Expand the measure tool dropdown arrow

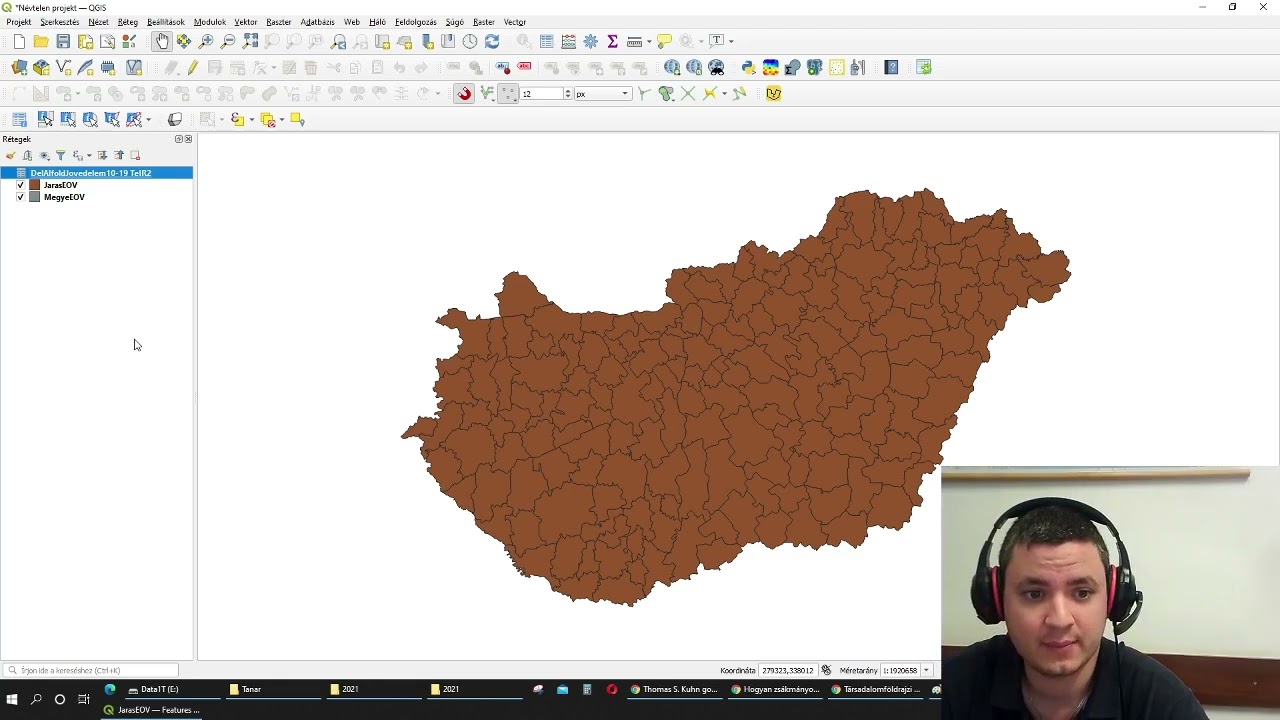pos(649,41)
